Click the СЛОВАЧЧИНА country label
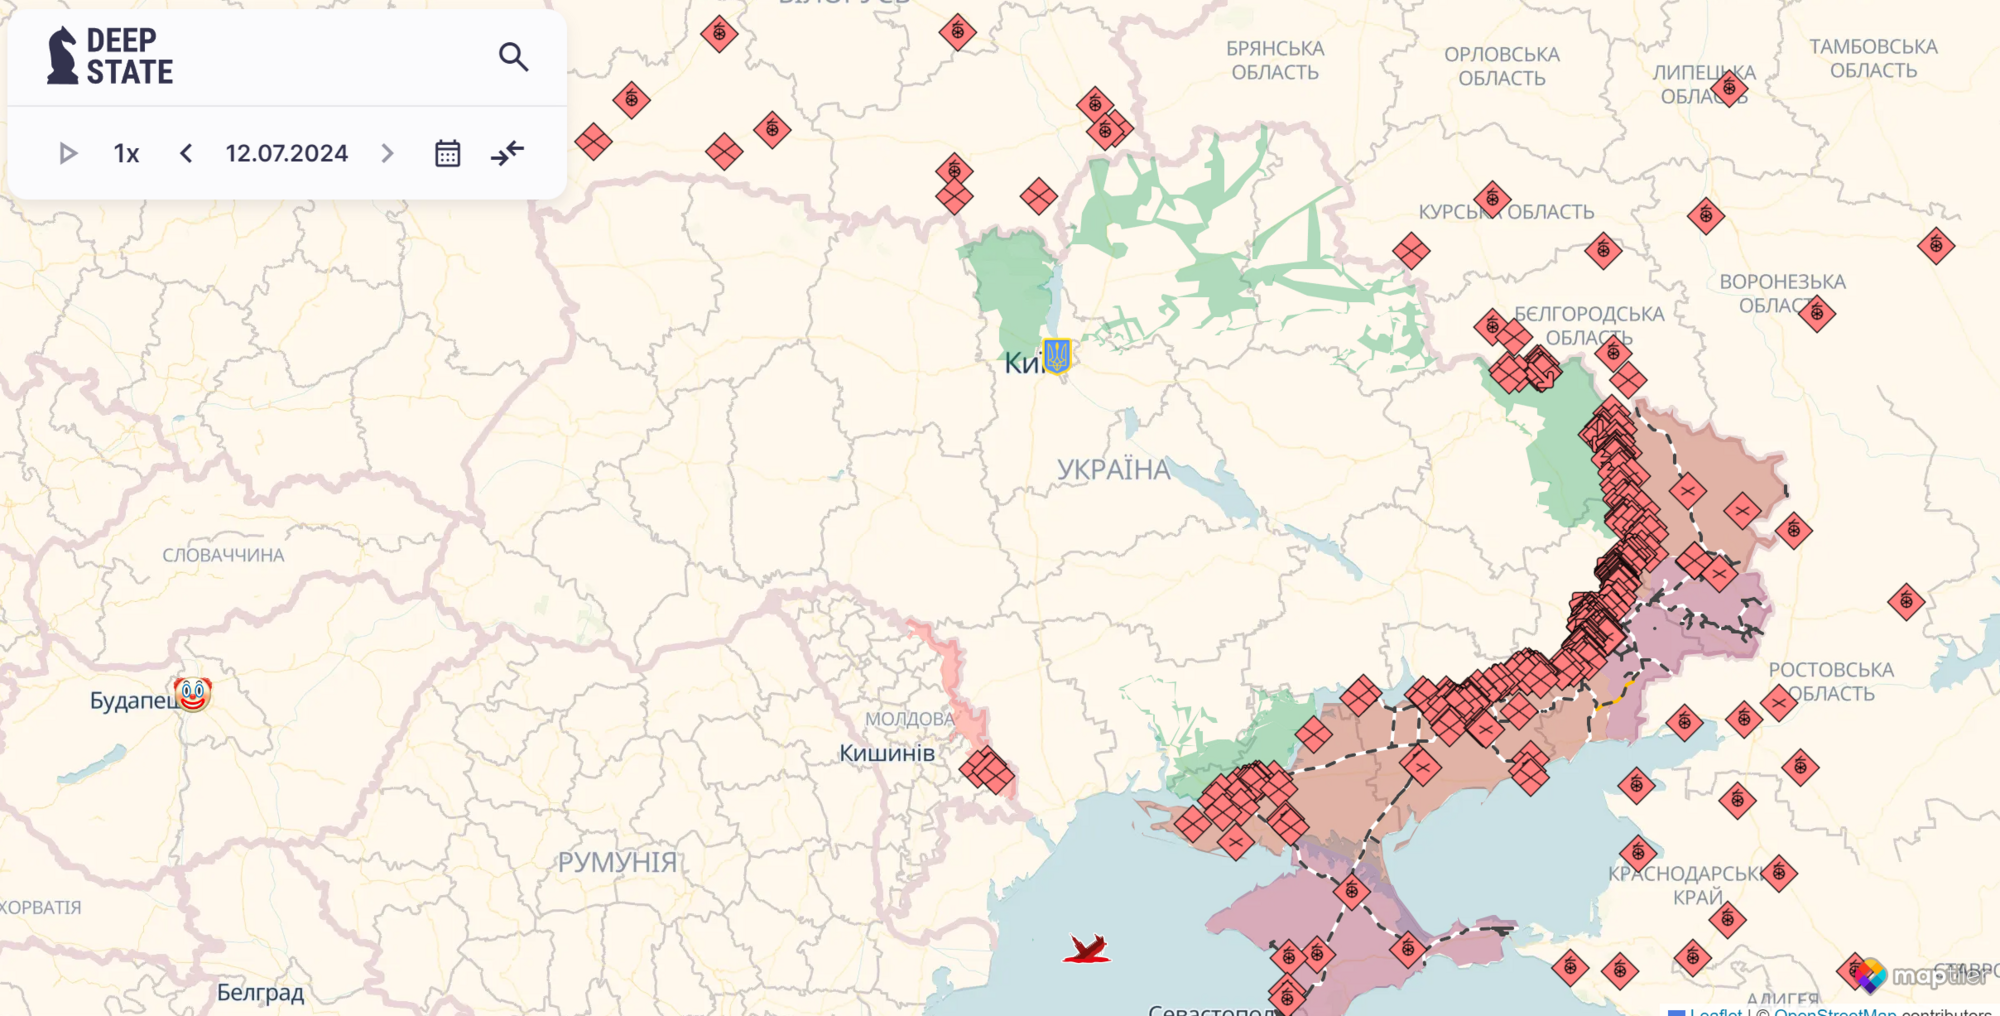This screenshot has height=1016, width=2000. pyautogui.click(x=224, y=555)
